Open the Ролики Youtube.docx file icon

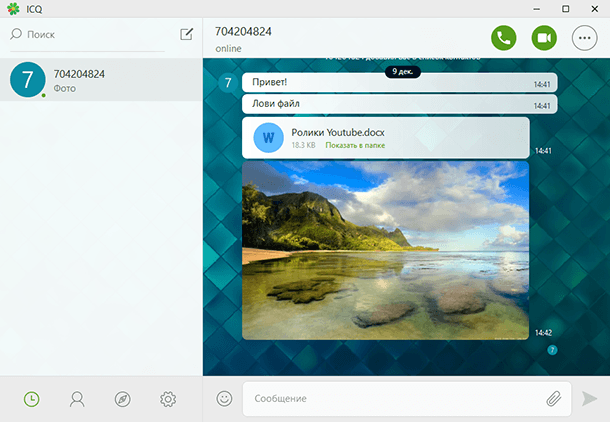click(x=268, y=137)
